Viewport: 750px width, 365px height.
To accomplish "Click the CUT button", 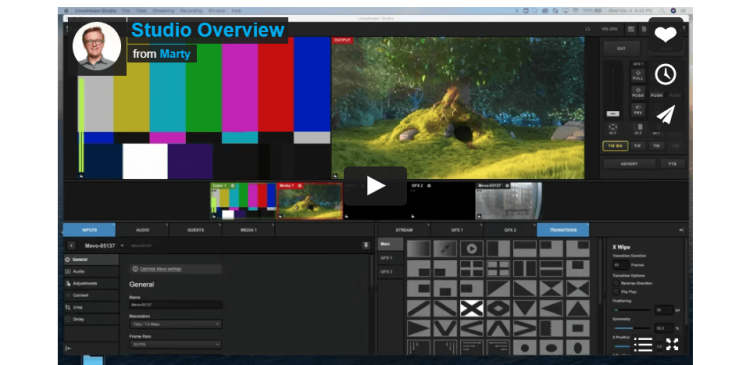I will (621, 49).
